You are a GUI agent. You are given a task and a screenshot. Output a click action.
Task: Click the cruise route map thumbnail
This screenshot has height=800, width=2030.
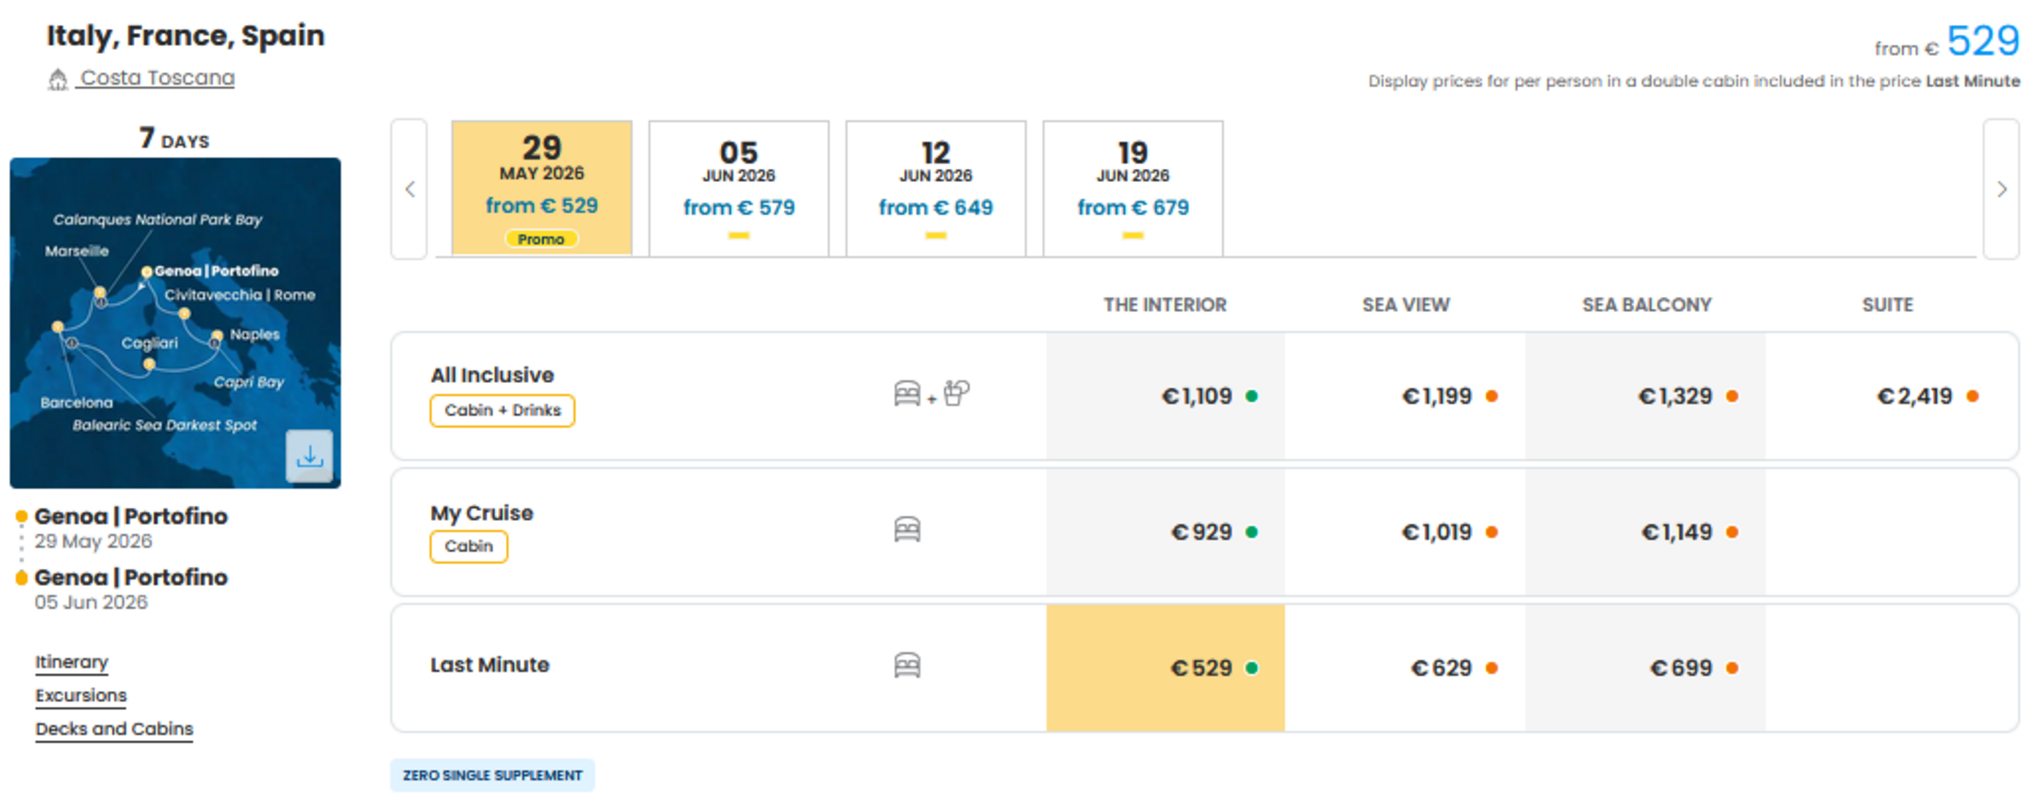click(175, 322)
